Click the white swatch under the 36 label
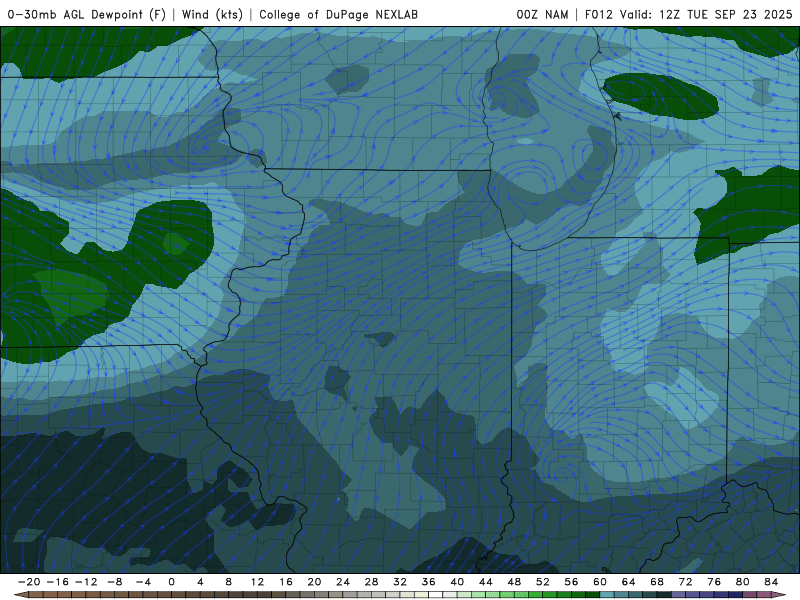This screenshot has width=800, height=600. click(436, 595)
